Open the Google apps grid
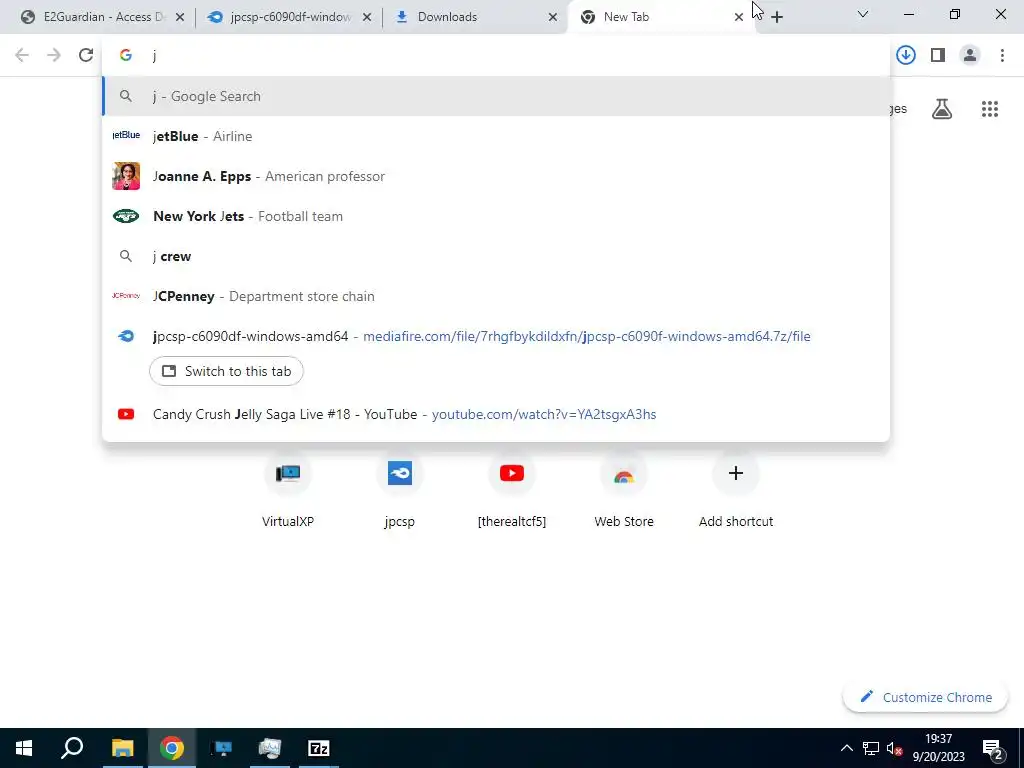Image resolution: width=1024 pixels, height=768 pixels. click(990, 109)
